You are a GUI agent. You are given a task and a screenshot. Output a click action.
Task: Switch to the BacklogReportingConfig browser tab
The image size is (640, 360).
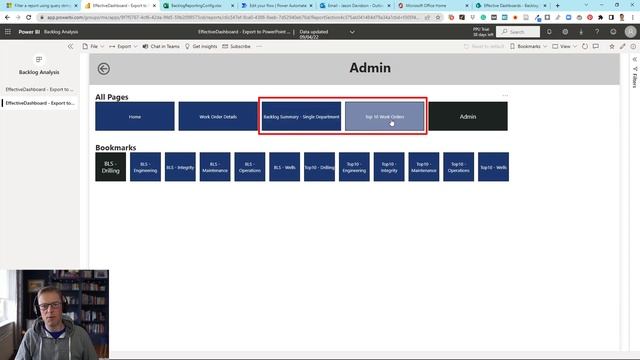coord(198,6)
